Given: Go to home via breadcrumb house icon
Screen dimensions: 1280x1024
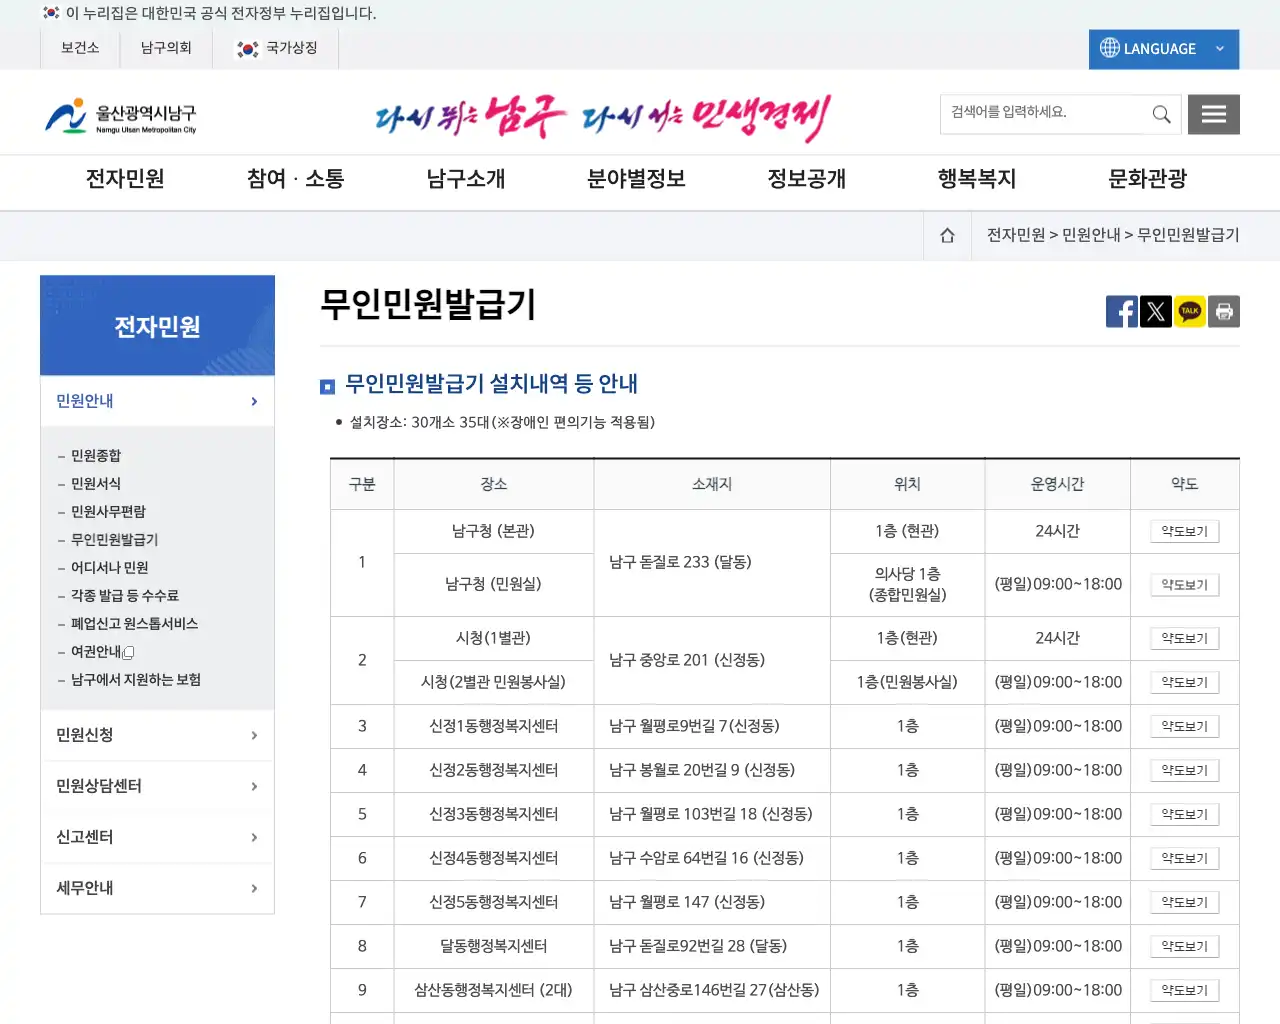Looking at the screenshot, I should 947,236.
